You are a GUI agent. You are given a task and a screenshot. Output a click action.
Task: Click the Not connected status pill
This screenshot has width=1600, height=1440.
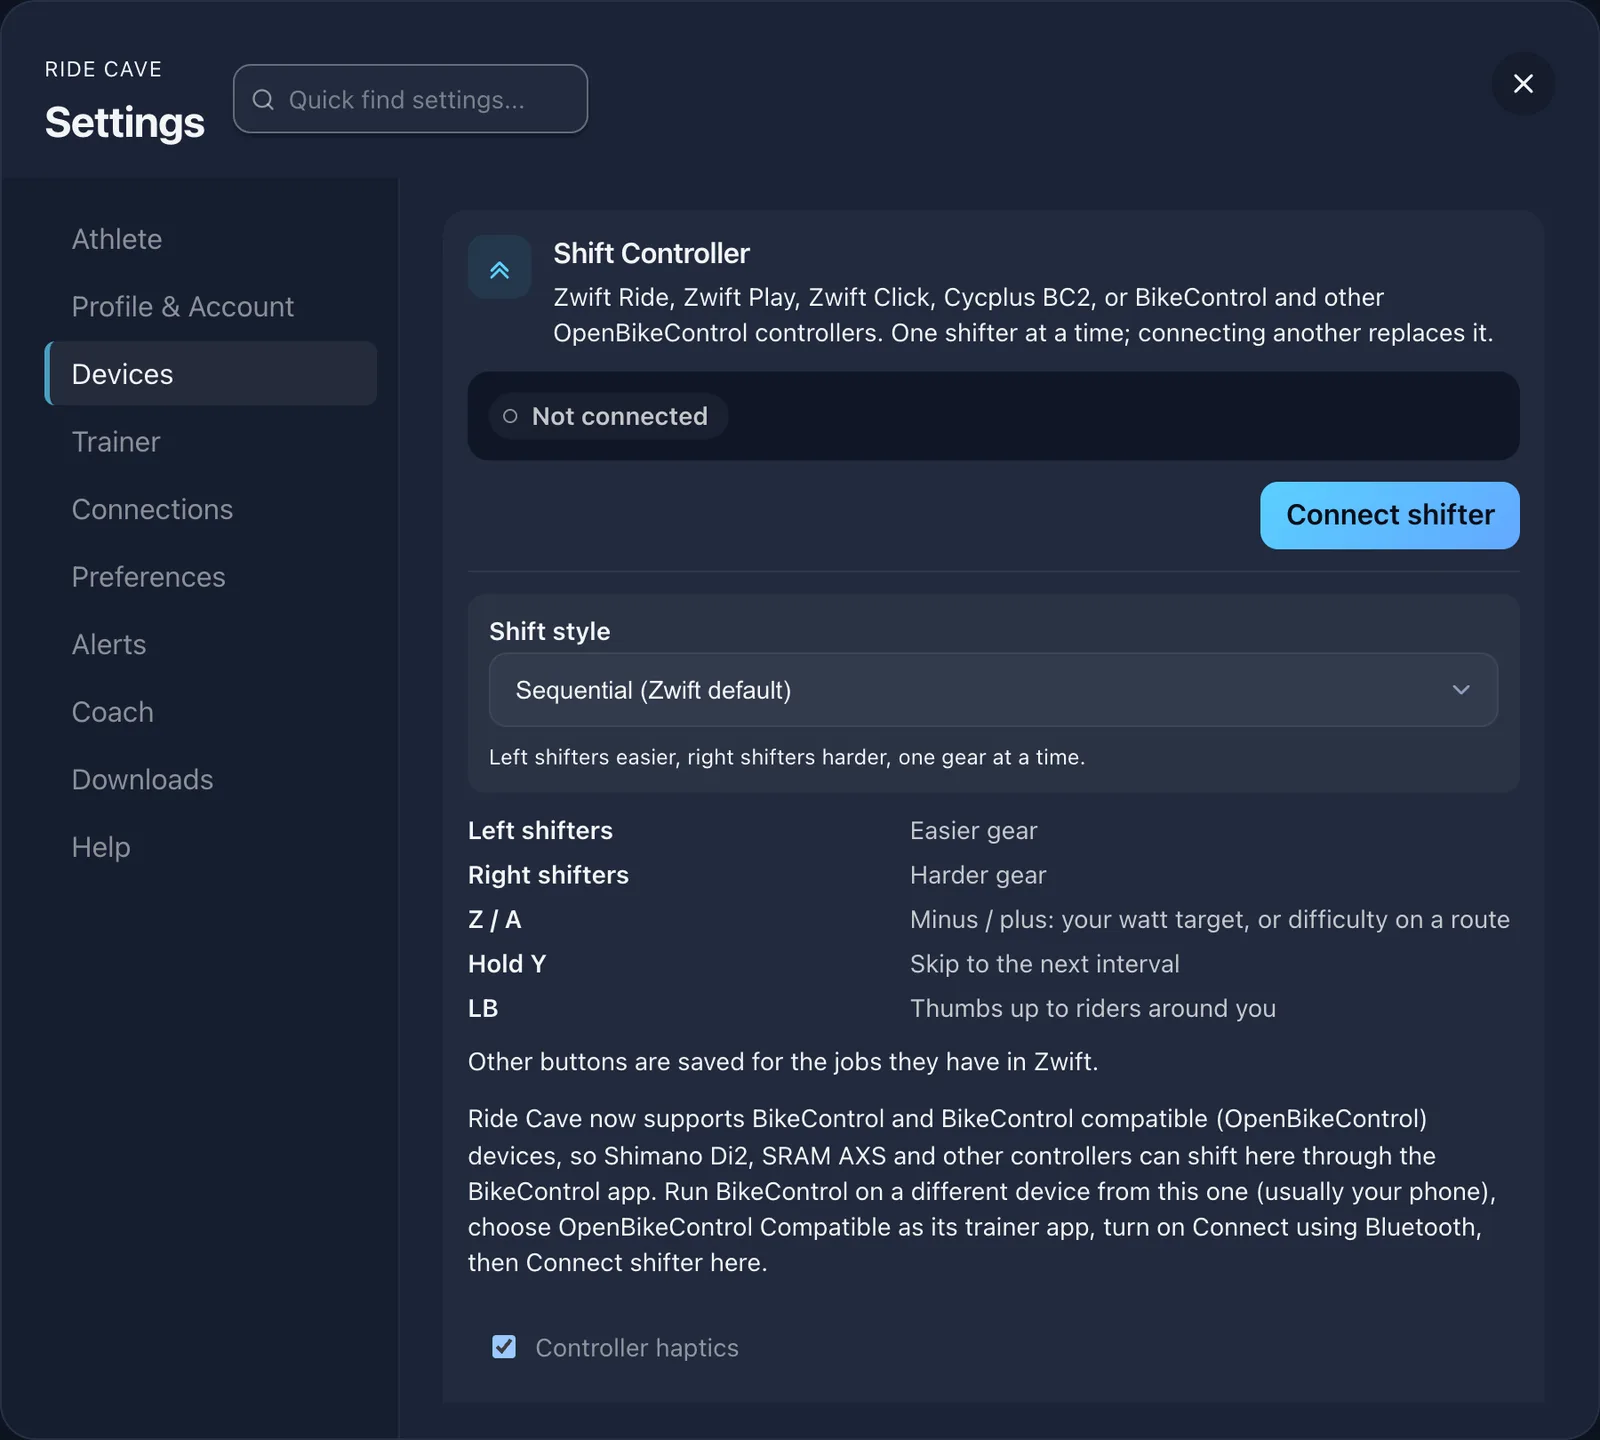[x=608, y=416]
